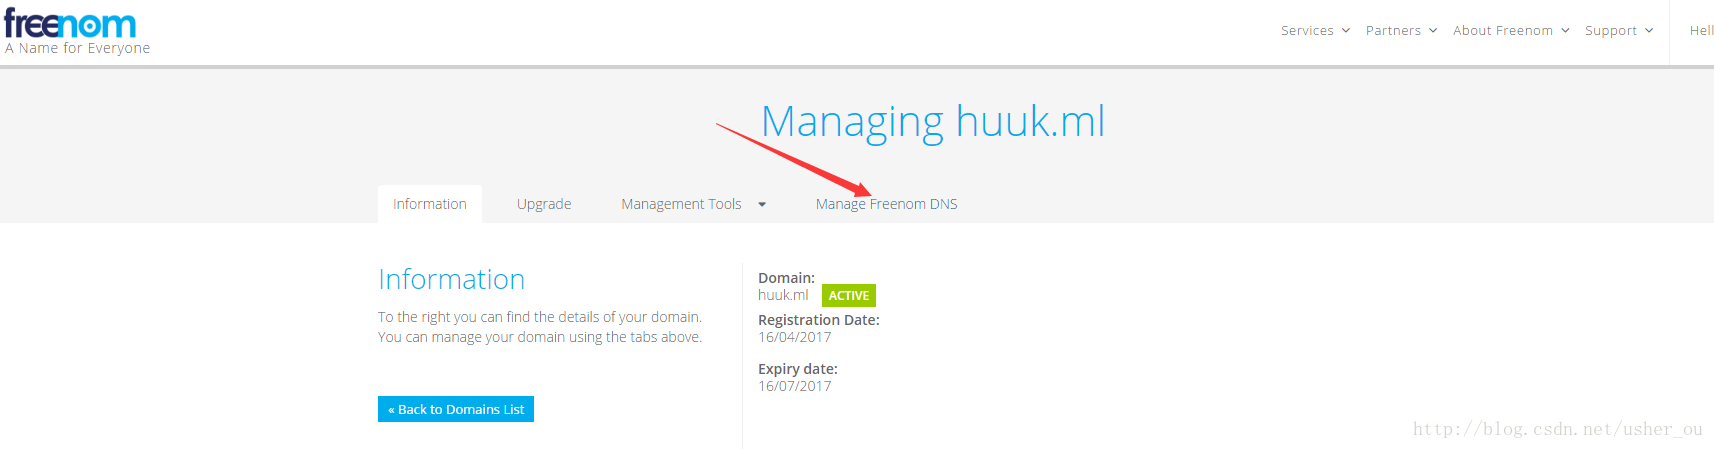Expand the Support chevron arrow
1714x449 pixels.
tap(1649, 31)
